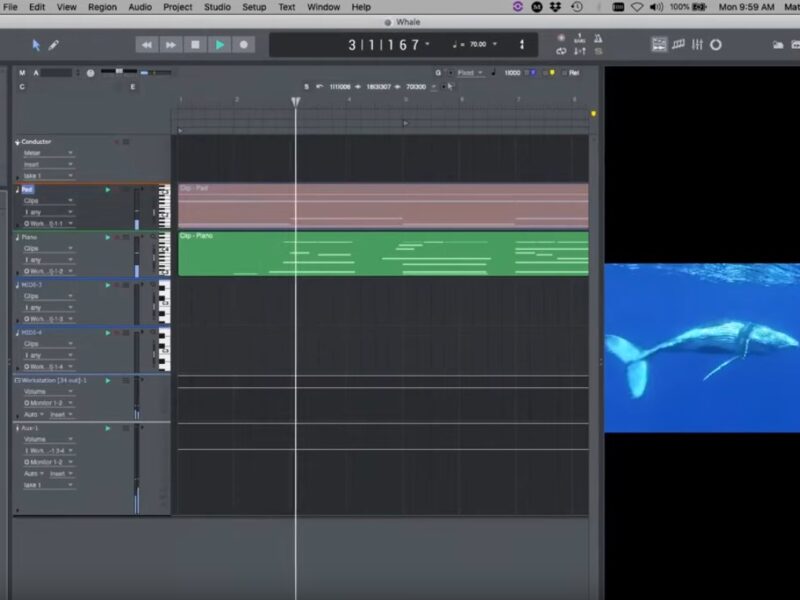This screenshot has width=800, height=600.
Task: Click the whale video thumbnail
Action: [702, 347]
